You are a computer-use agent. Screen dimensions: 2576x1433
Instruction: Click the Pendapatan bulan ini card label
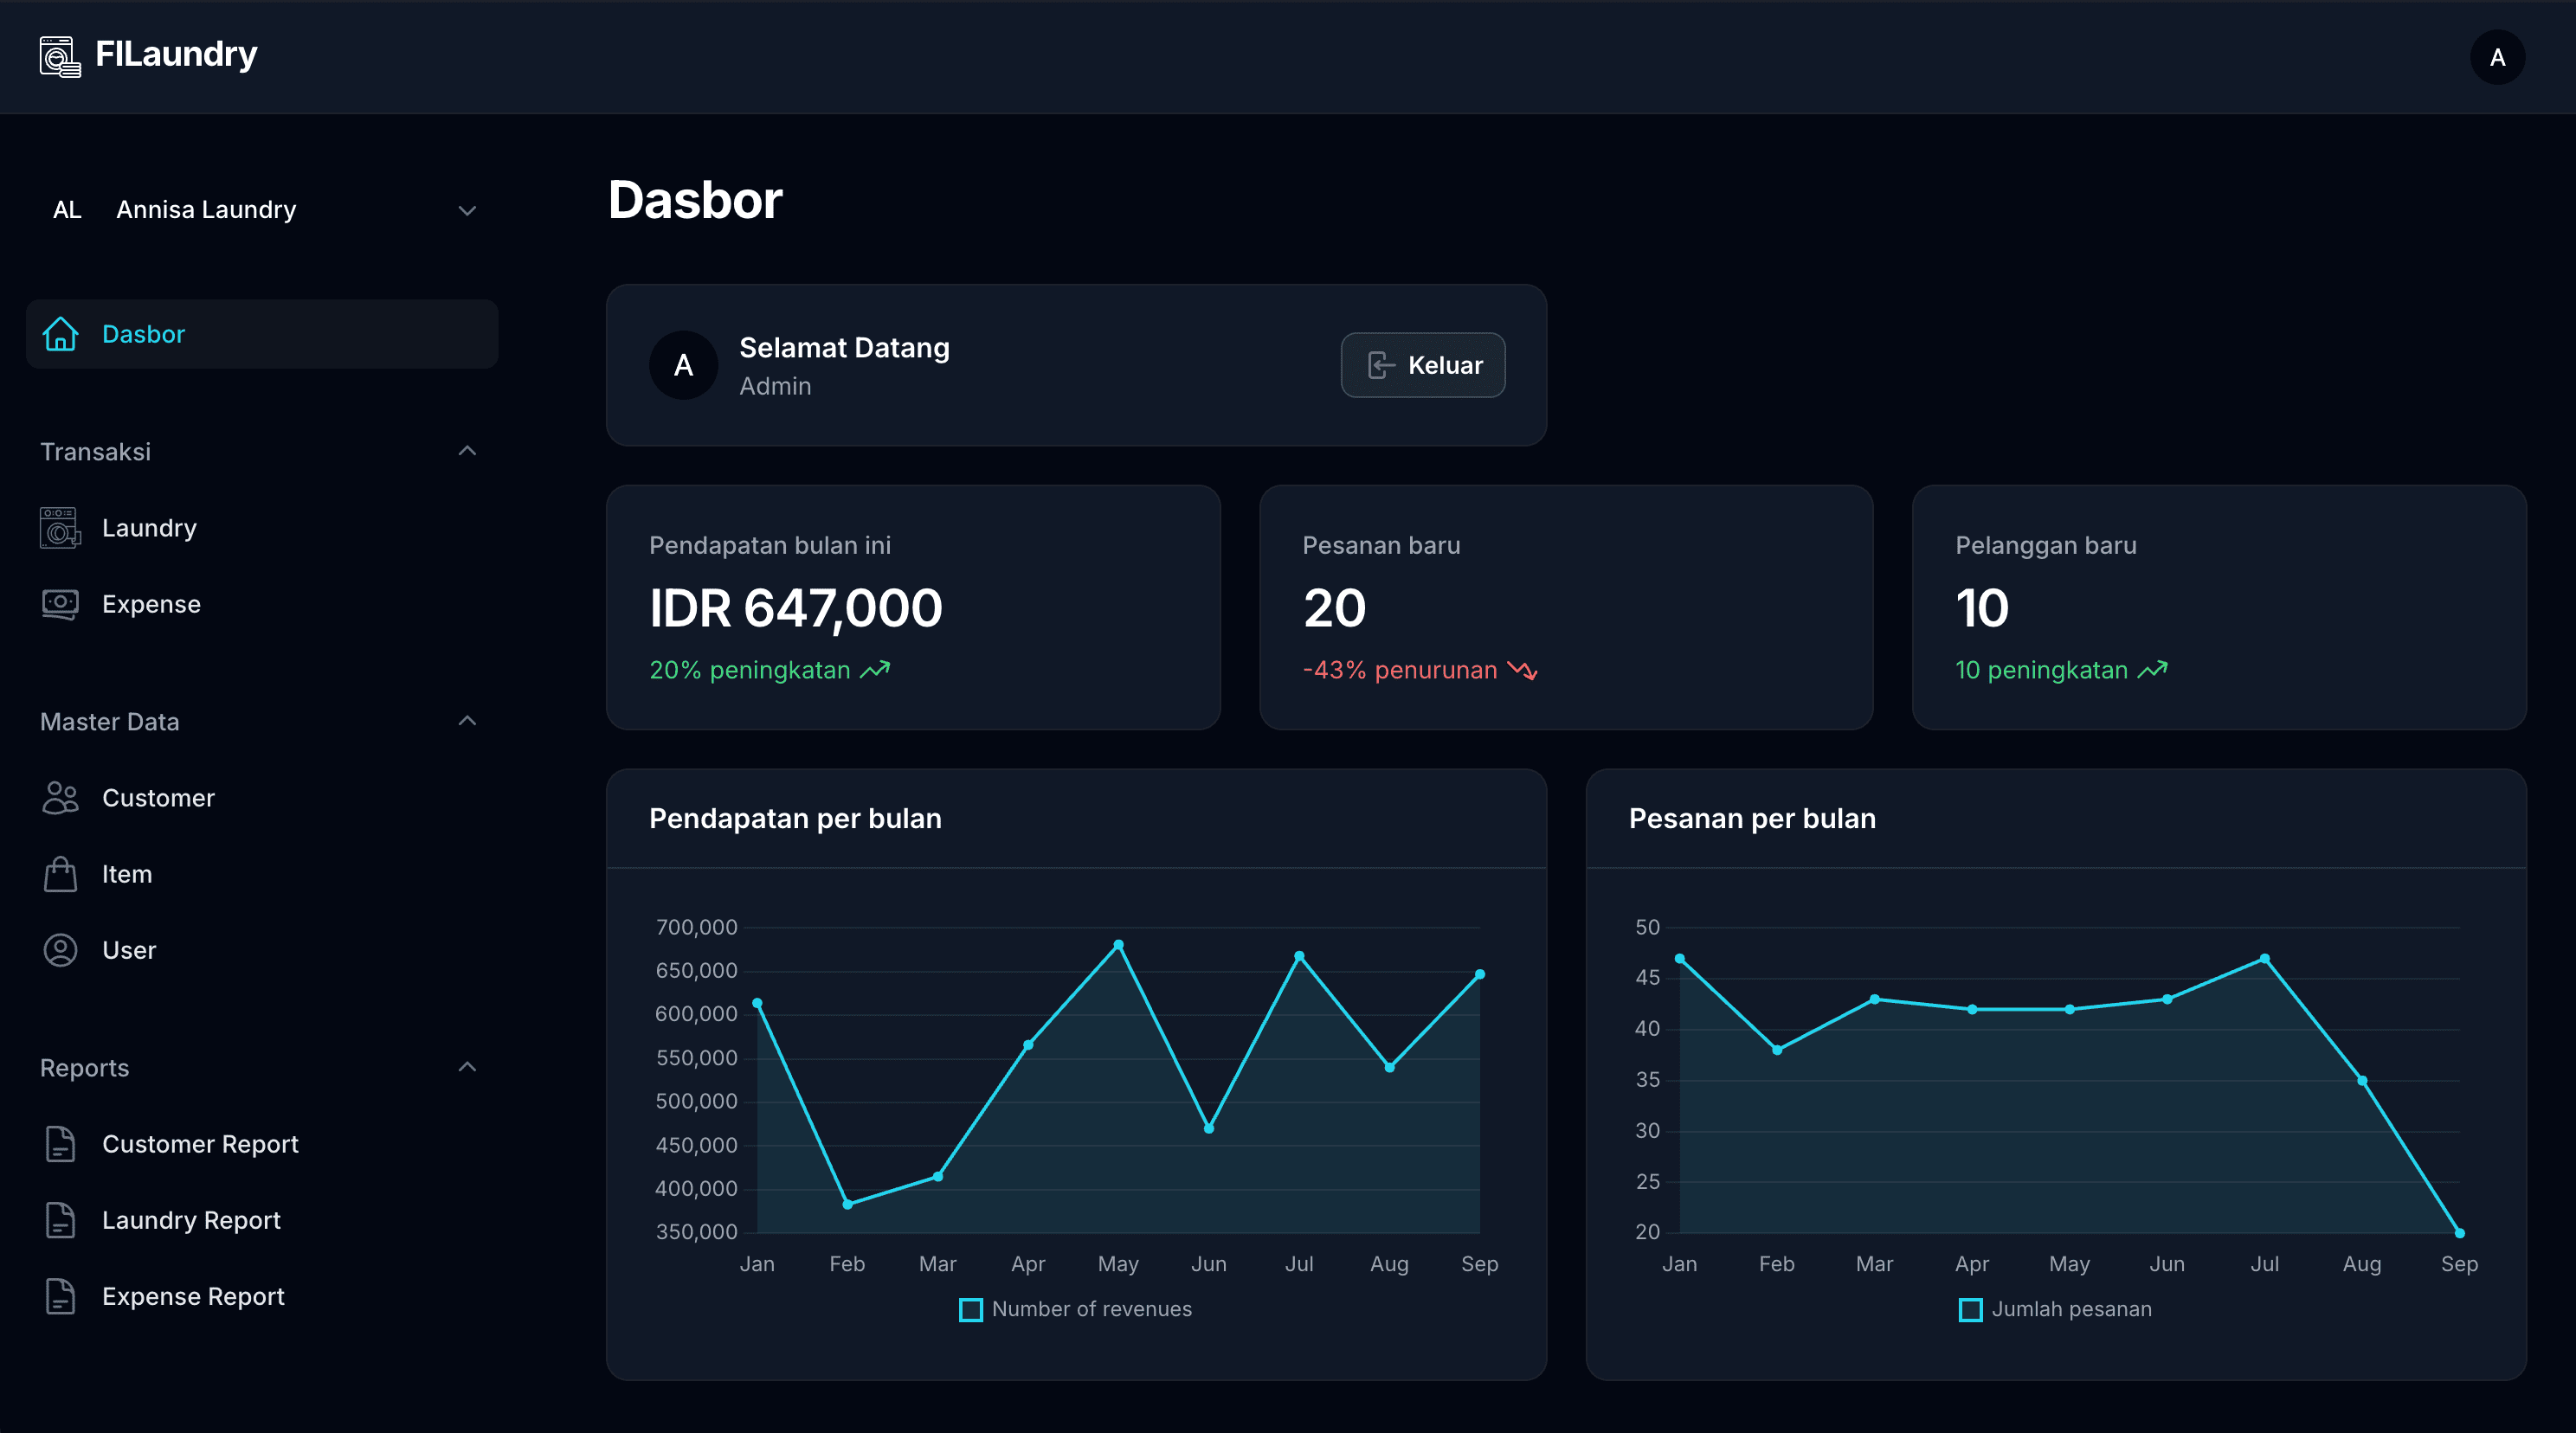point(770,545)
